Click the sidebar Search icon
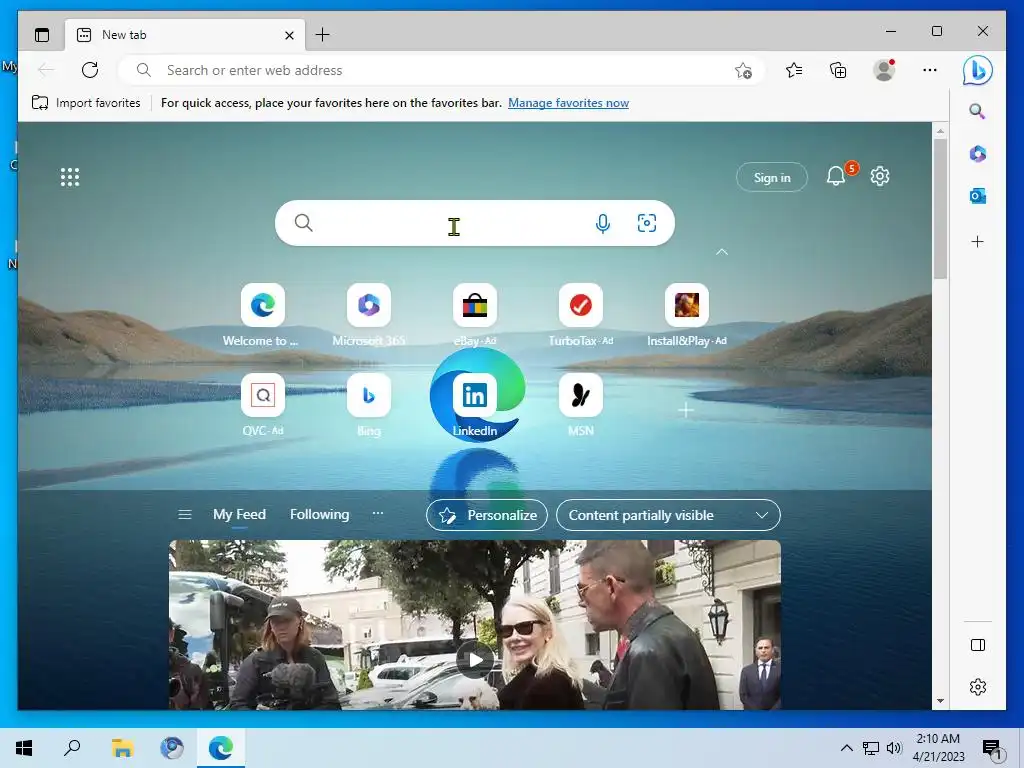 click(977, 111)
